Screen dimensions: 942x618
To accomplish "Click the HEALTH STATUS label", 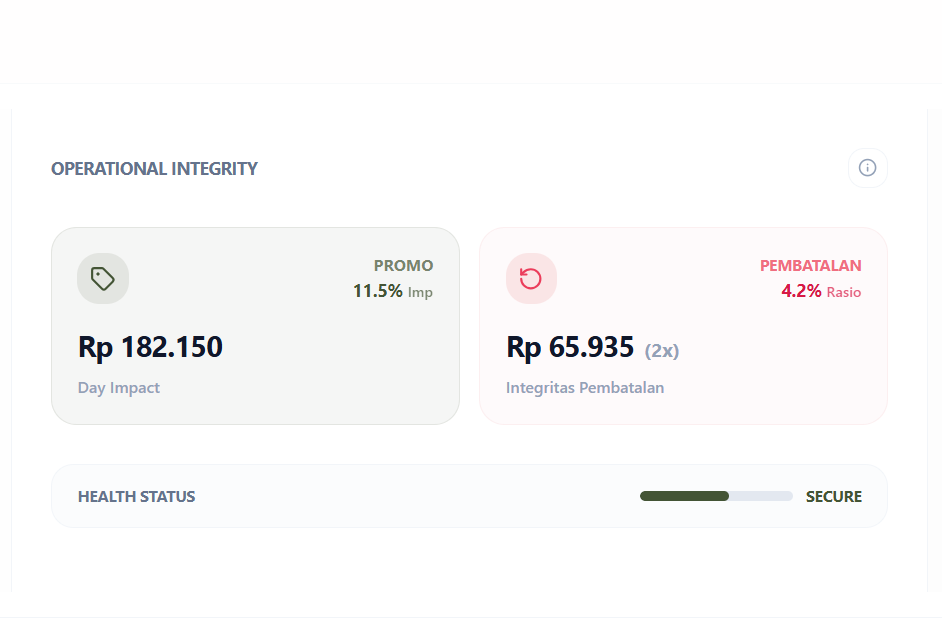I will 136,497.
